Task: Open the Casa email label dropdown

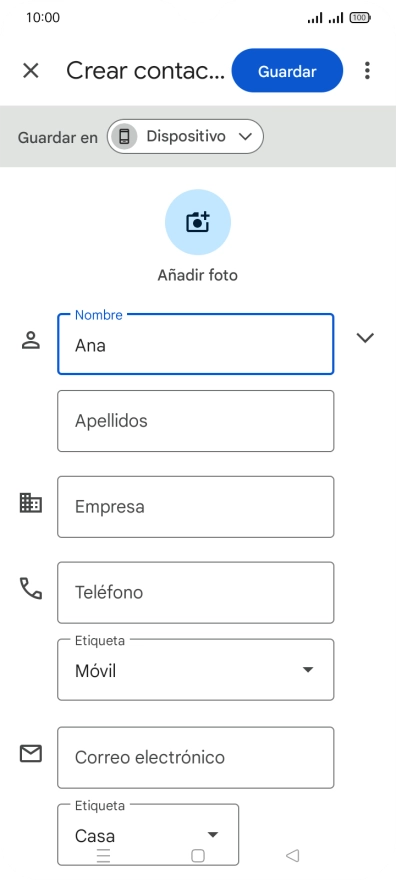Action: coord(148,835)
